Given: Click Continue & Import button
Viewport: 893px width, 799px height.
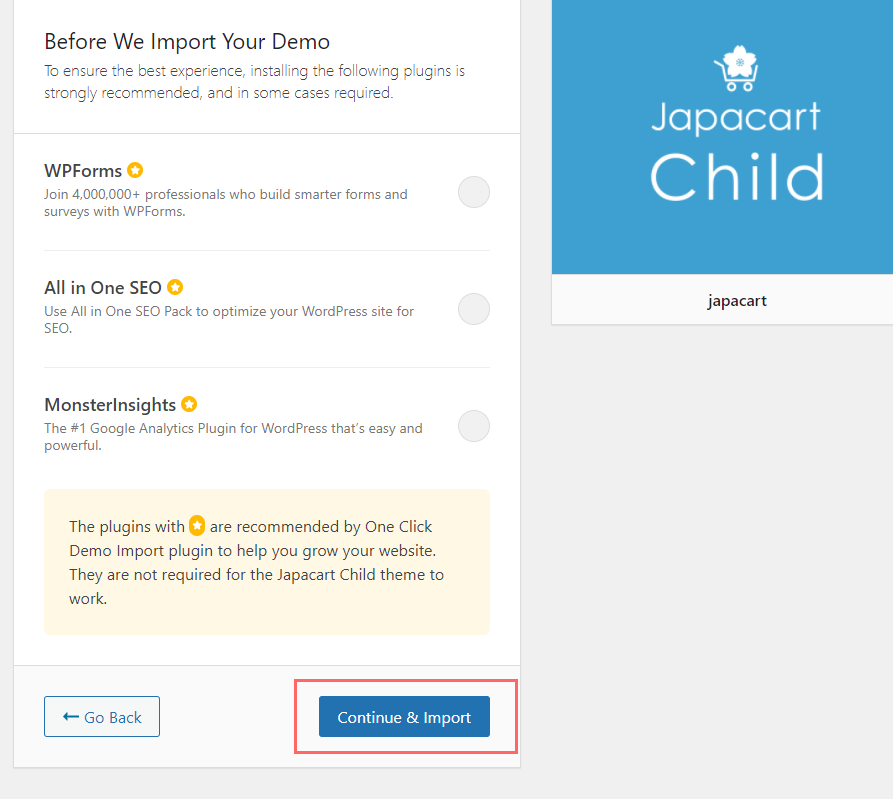Looking at the screenshot, I should (404, 716).
